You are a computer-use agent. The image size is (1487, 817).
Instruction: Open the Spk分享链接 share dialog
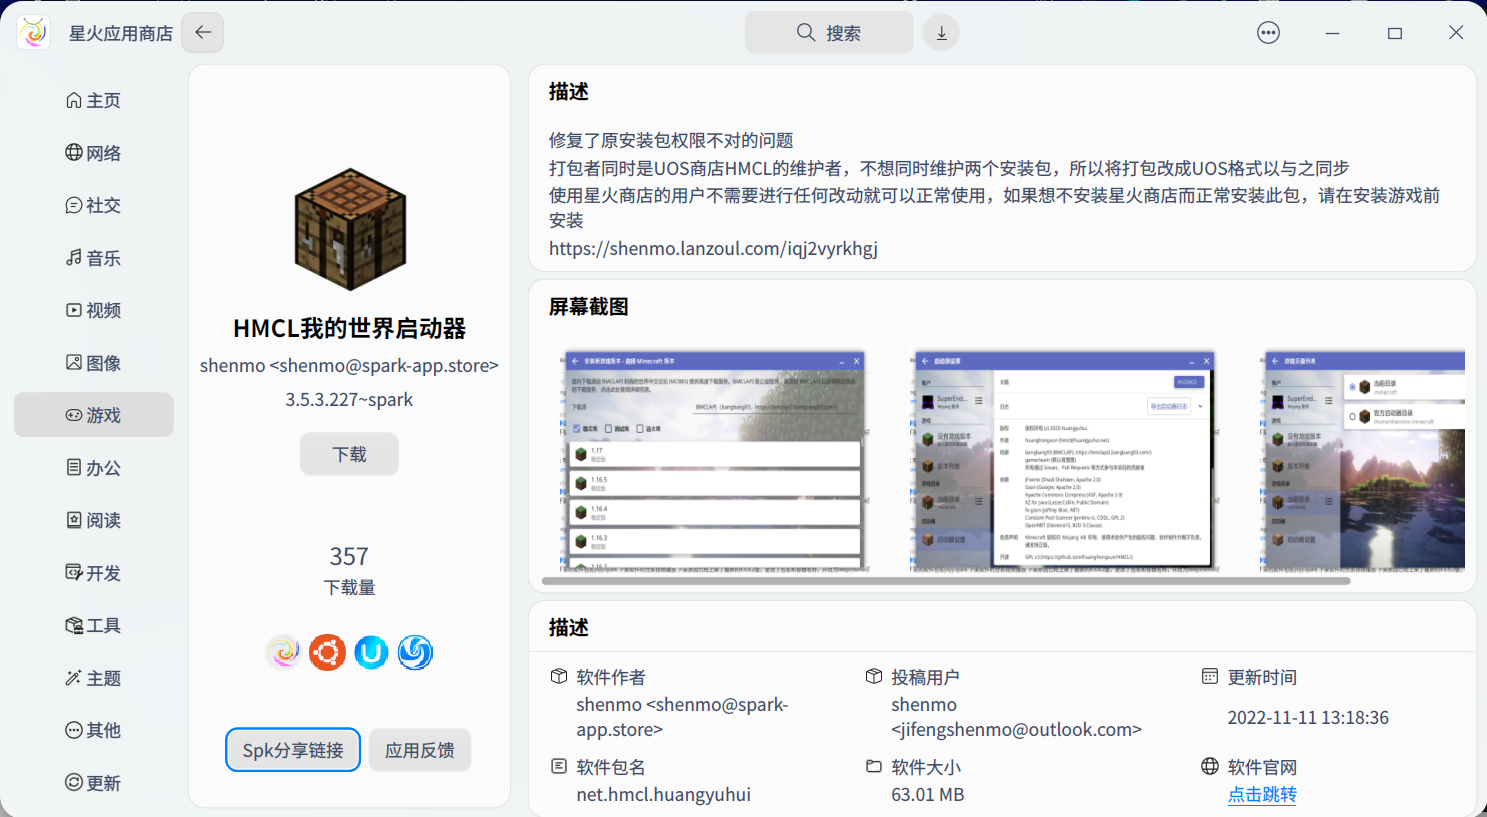[292, 749]
